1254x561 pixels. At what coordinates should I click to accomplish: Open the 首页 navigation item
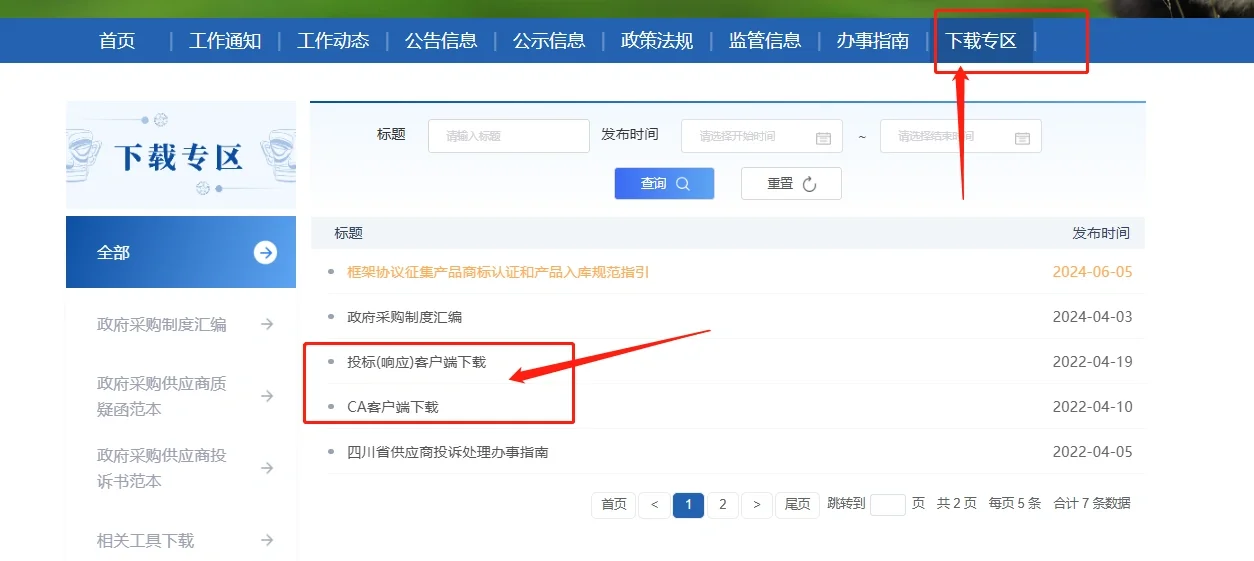point(117,41)
